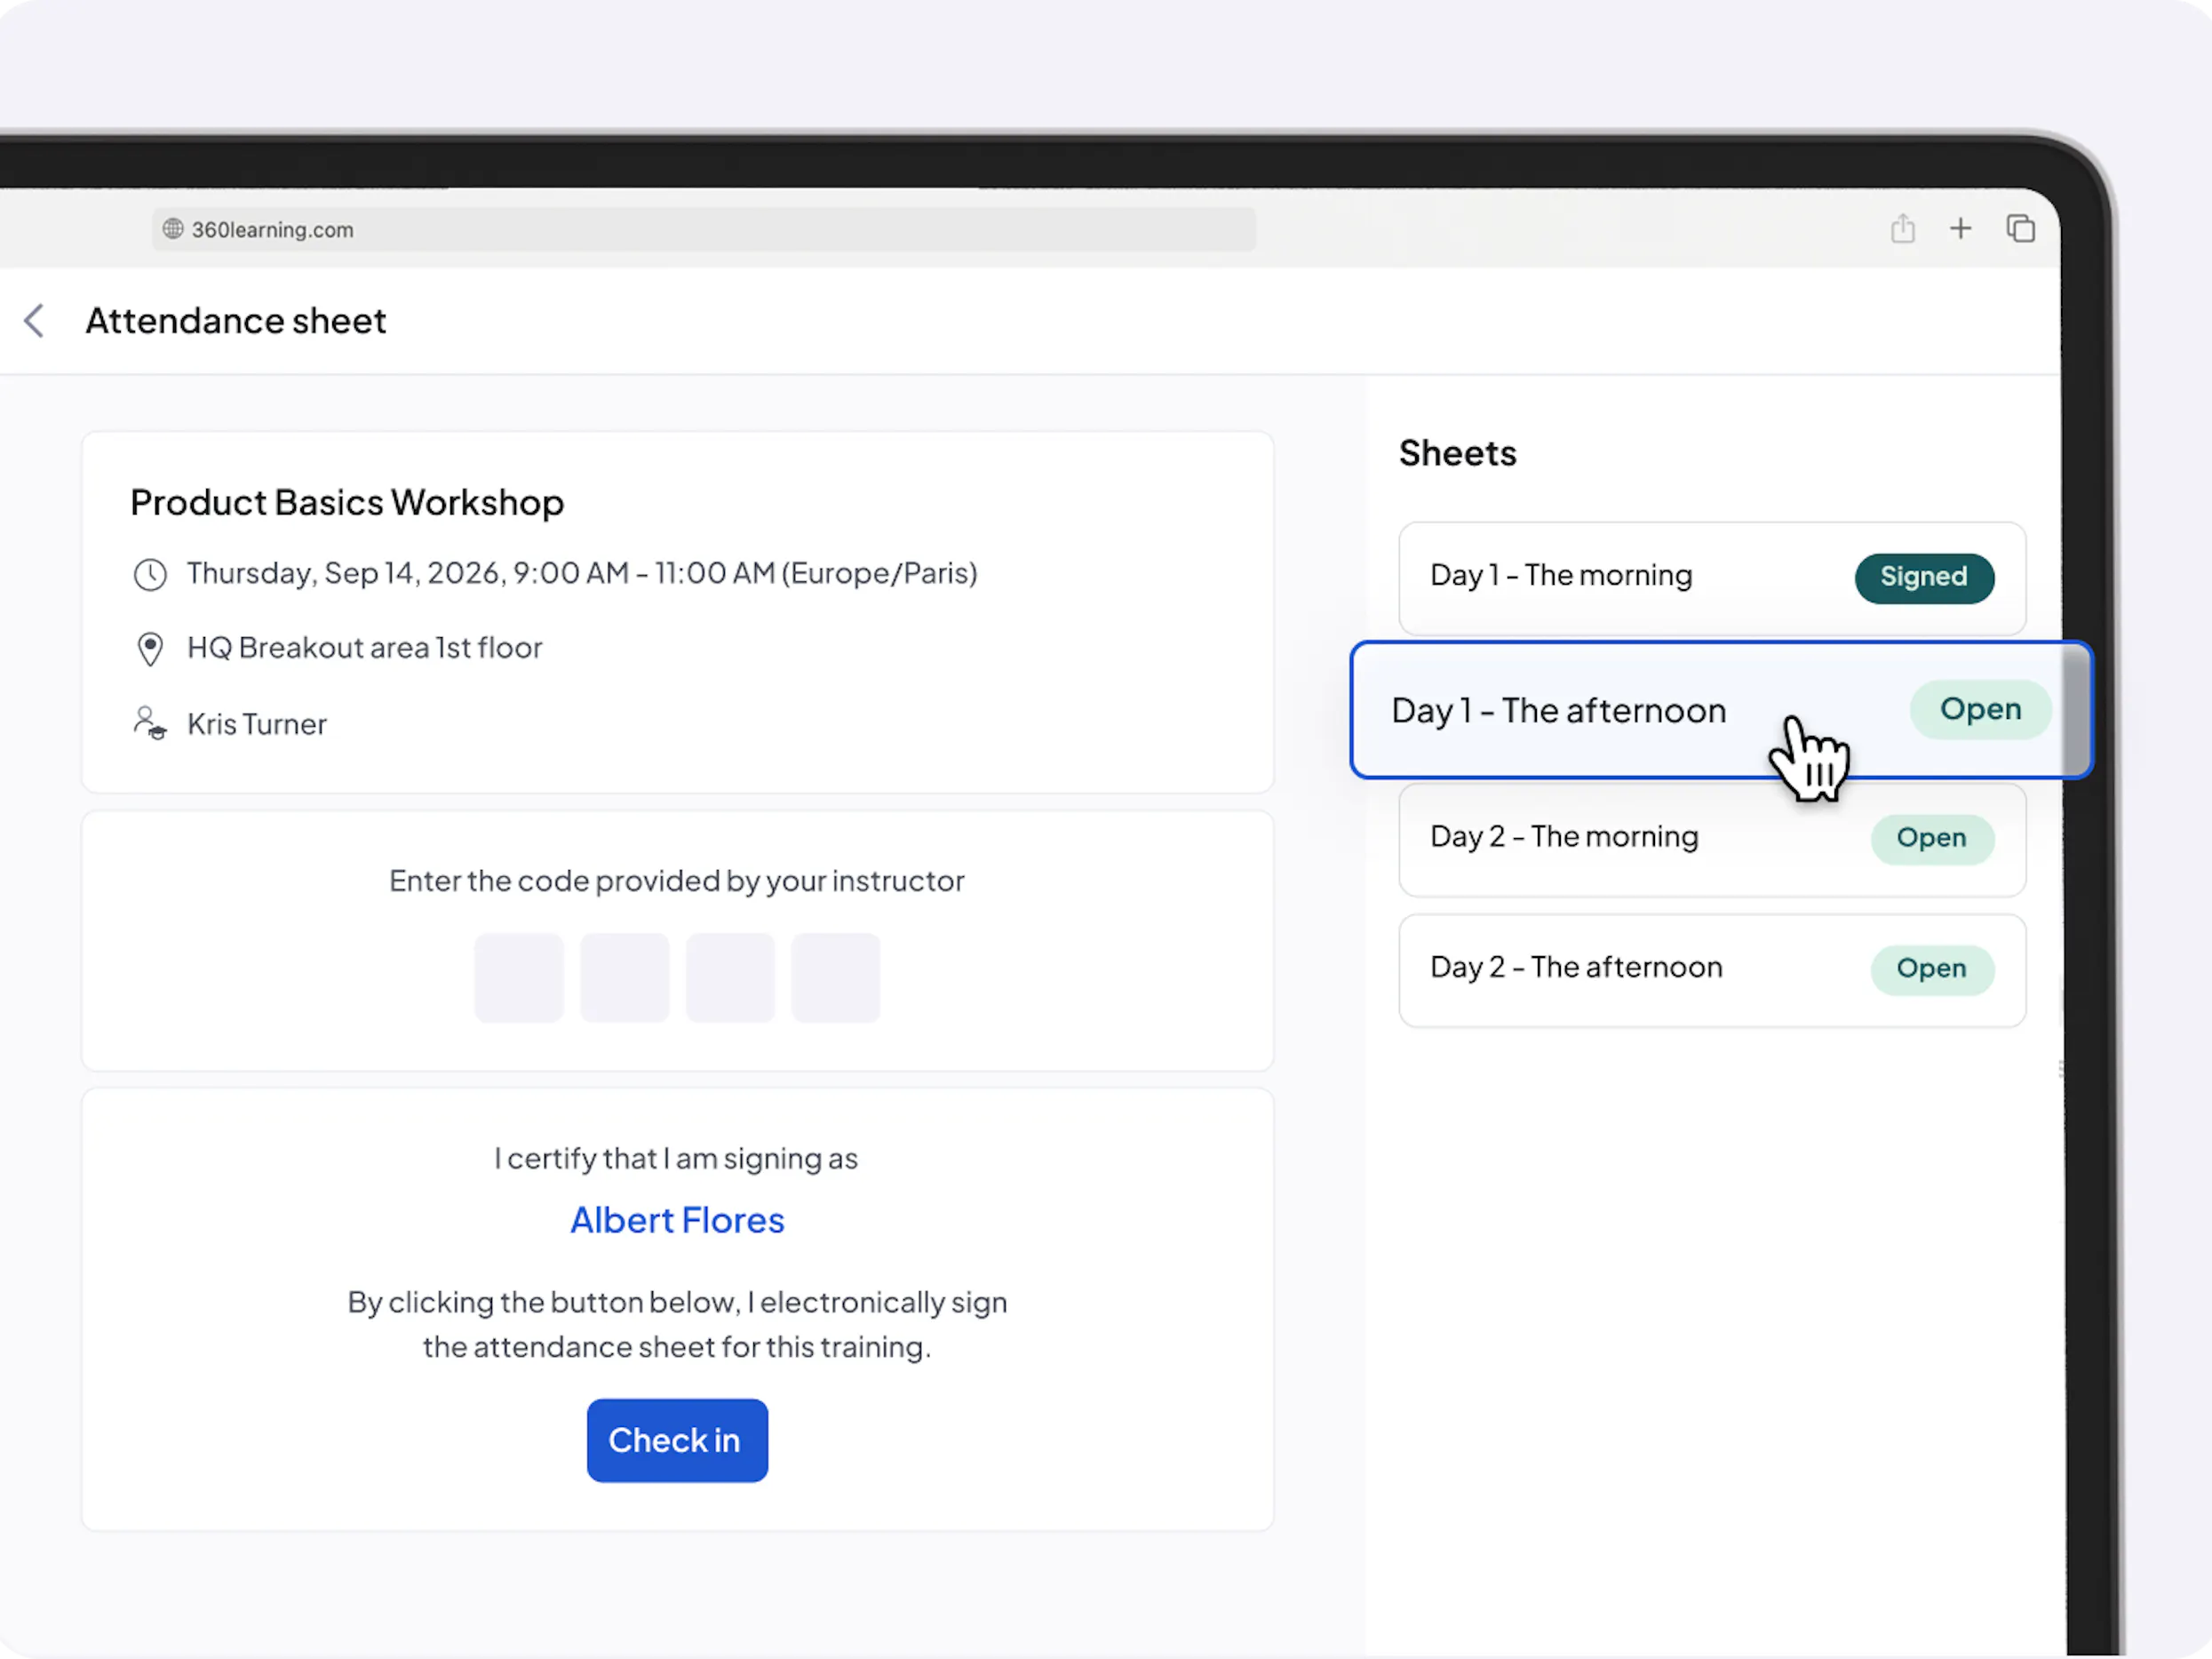Focus the fourth code digit box
The width and height of the screenshot is (2212, 1659).
coord(836,978)
